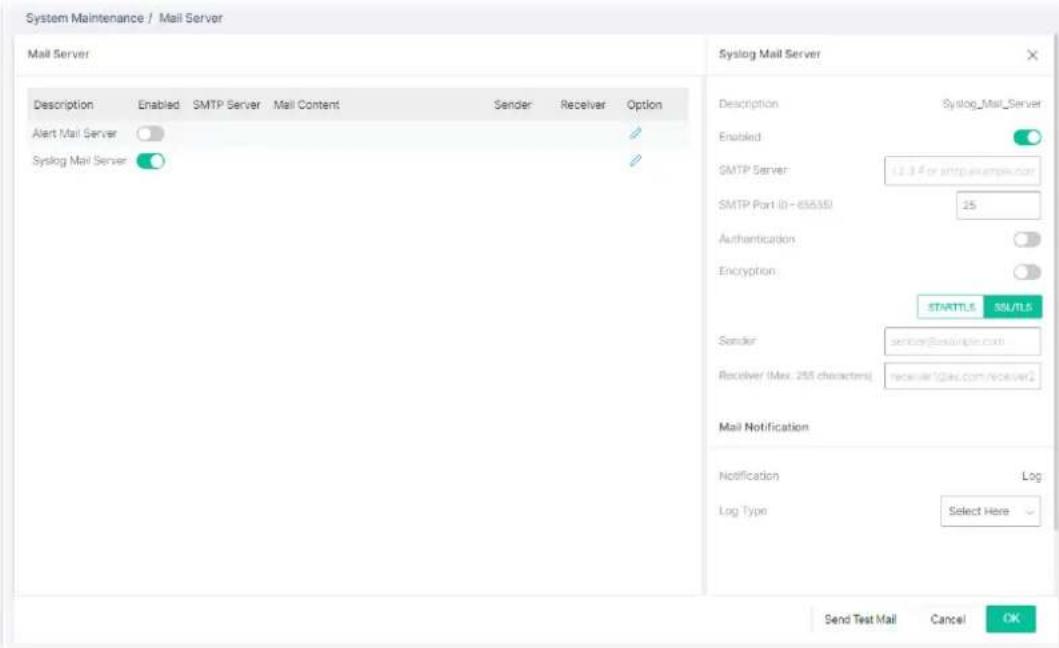Confirm settings with the OK button
Image resolution: width=1059 pixels, height=648 pixels.
(1010, 618)
